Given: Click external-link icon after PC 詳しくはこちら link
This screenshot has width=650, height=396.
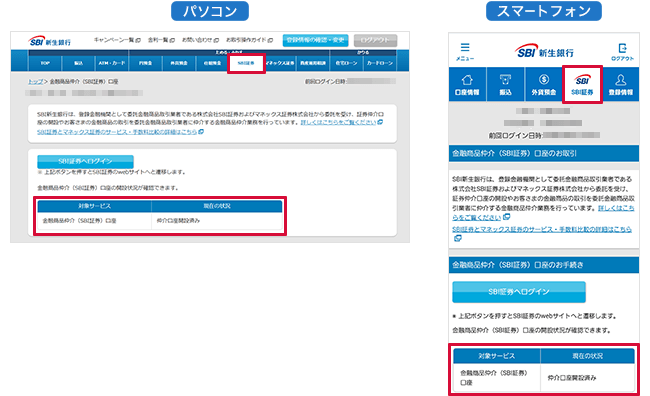Looking at the screenshot, I should click(380, 122).
